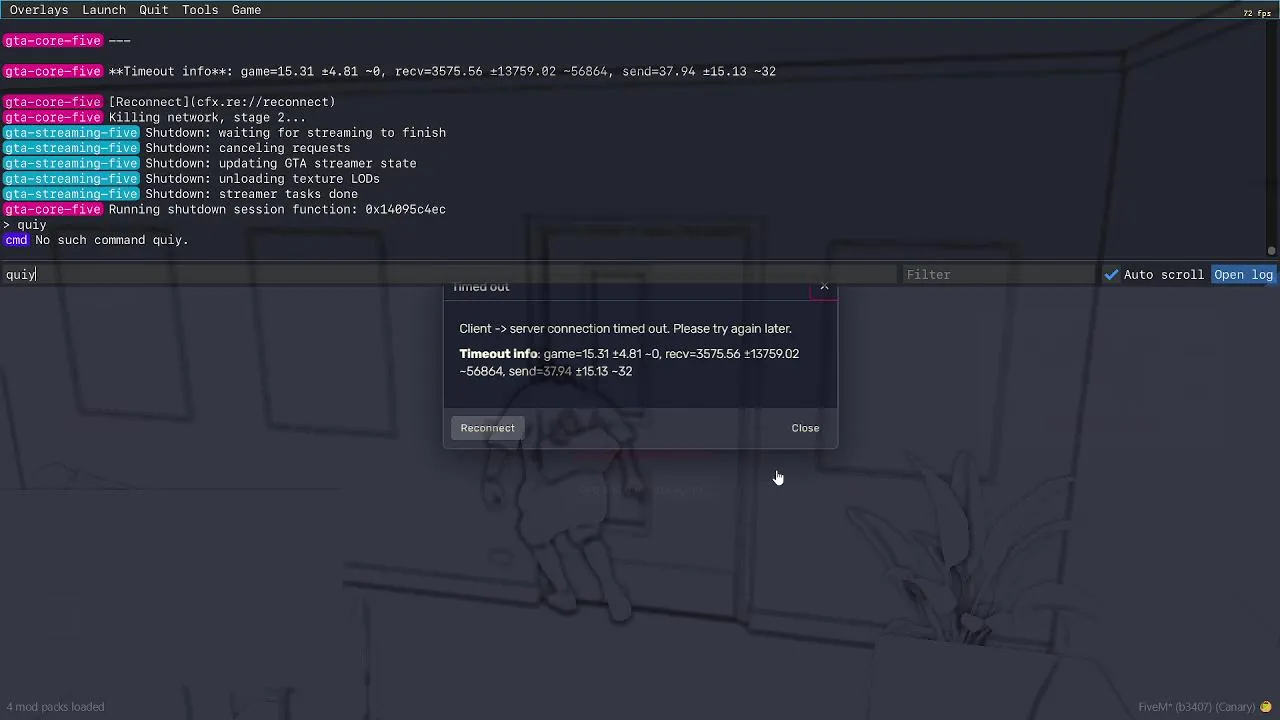Open the Game menu

(246, 10)
